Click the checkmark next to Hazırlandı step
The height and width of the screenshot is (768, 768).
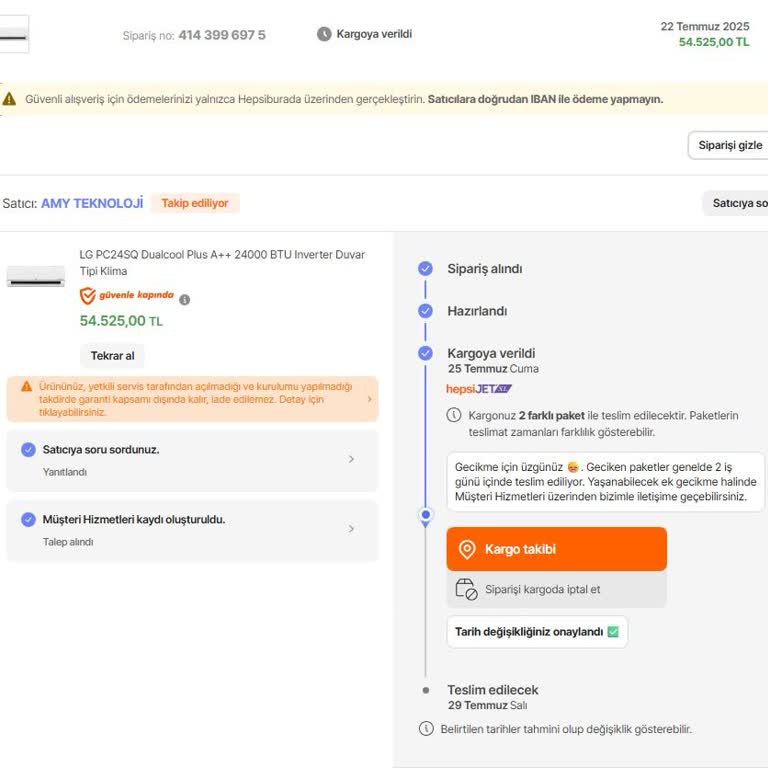[x=425, y=311]
